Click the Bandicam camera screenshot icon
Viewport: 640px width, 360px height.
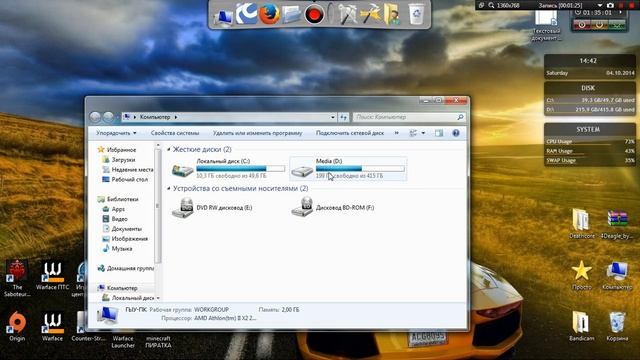pyautogui.click(x=610, y=5)
